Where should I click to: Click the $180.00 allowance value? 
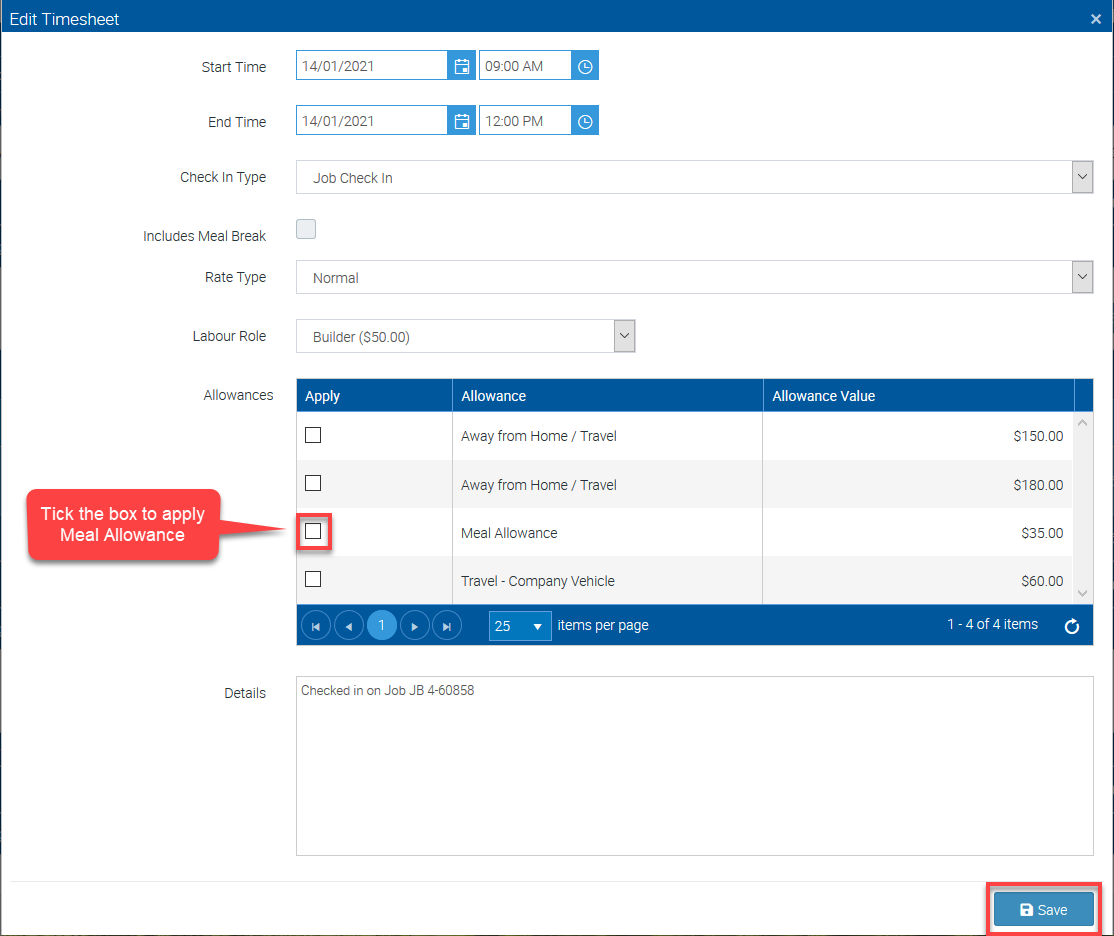[1038, 485]
